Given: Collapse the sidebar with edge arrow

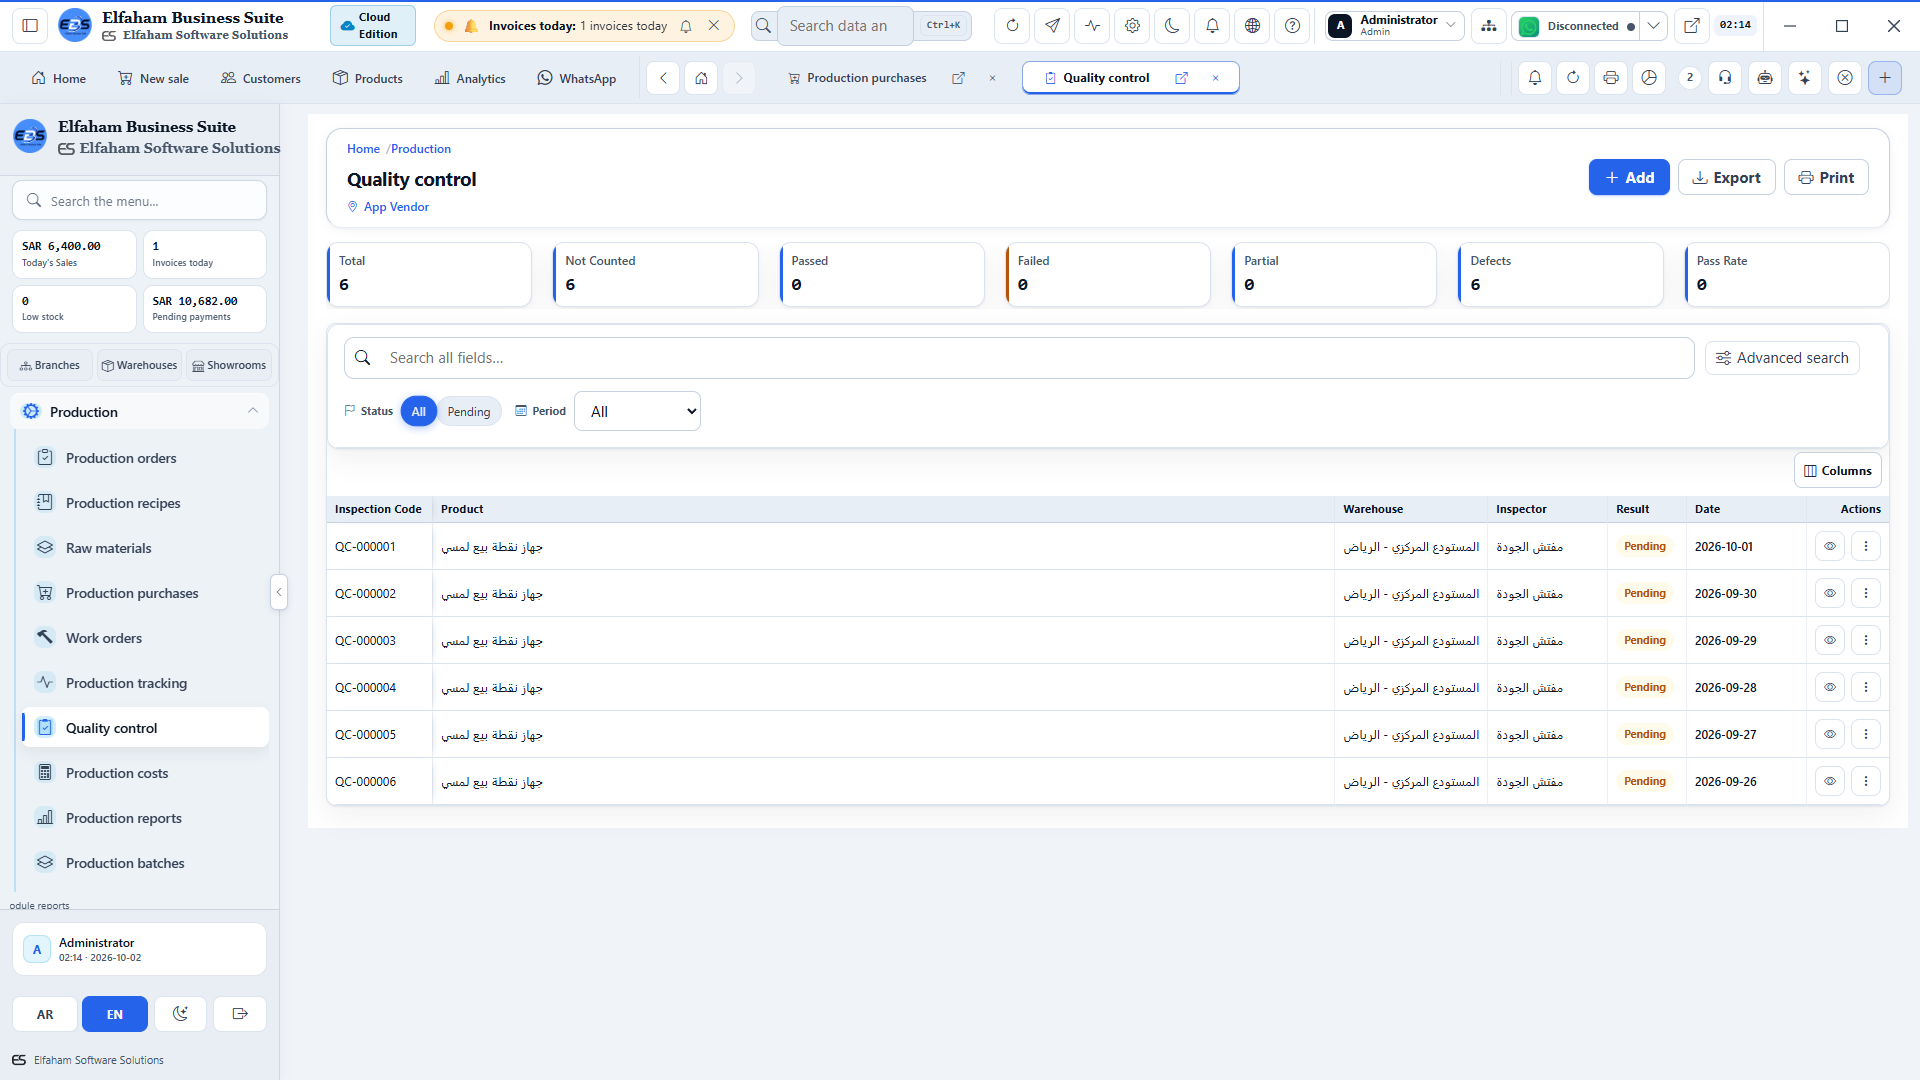Looking at the screenshot, I should (279, 592).
